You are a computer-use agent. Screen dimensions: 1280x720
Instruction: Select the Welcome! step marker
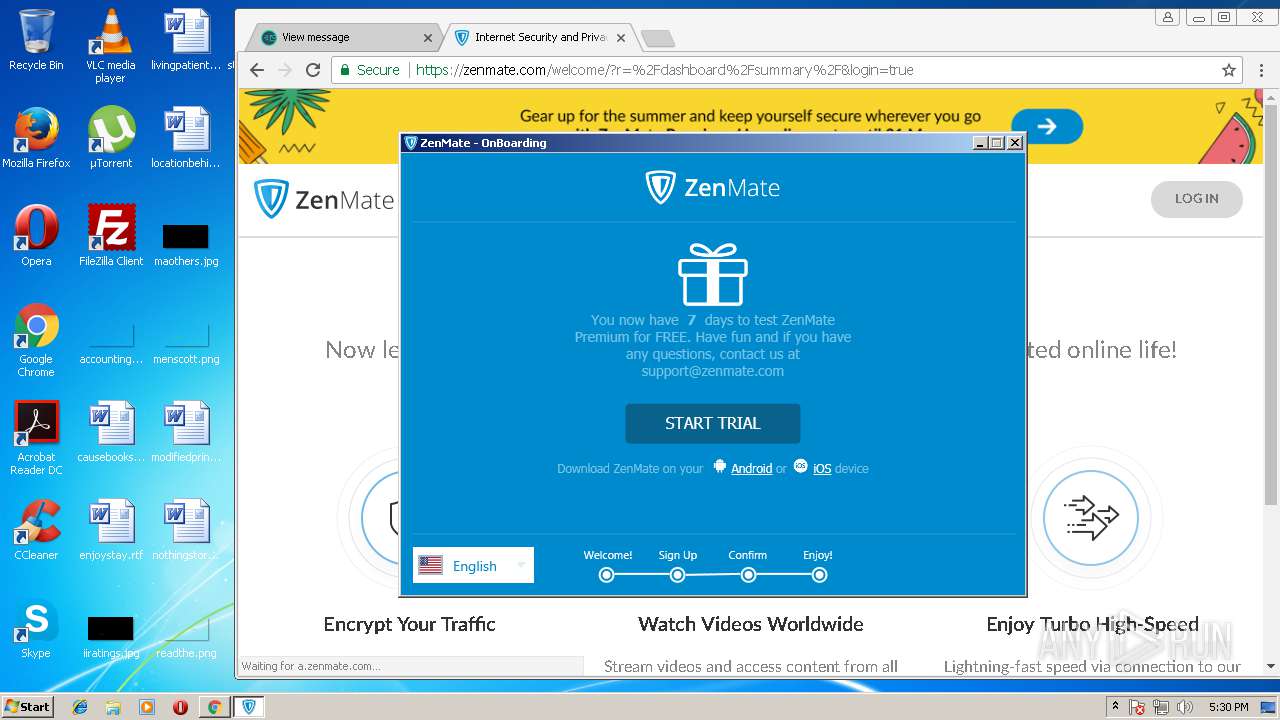click(606, 575)
